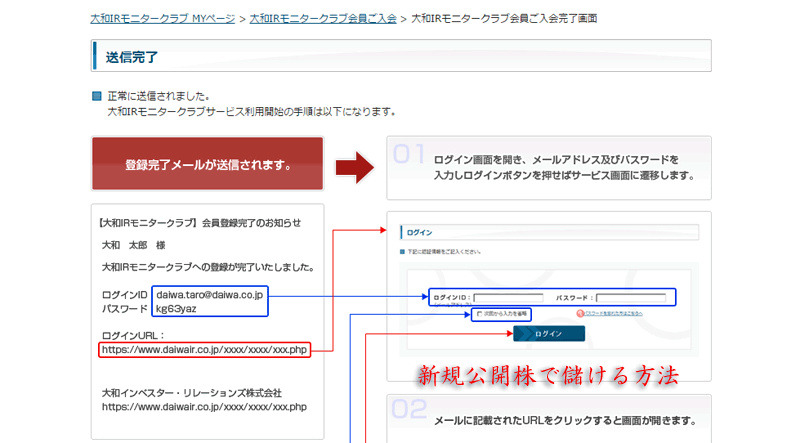Click the 登録完了メールが送信されます。 banner
This screenshot has height=443, width=800.
tap(208, 164)
